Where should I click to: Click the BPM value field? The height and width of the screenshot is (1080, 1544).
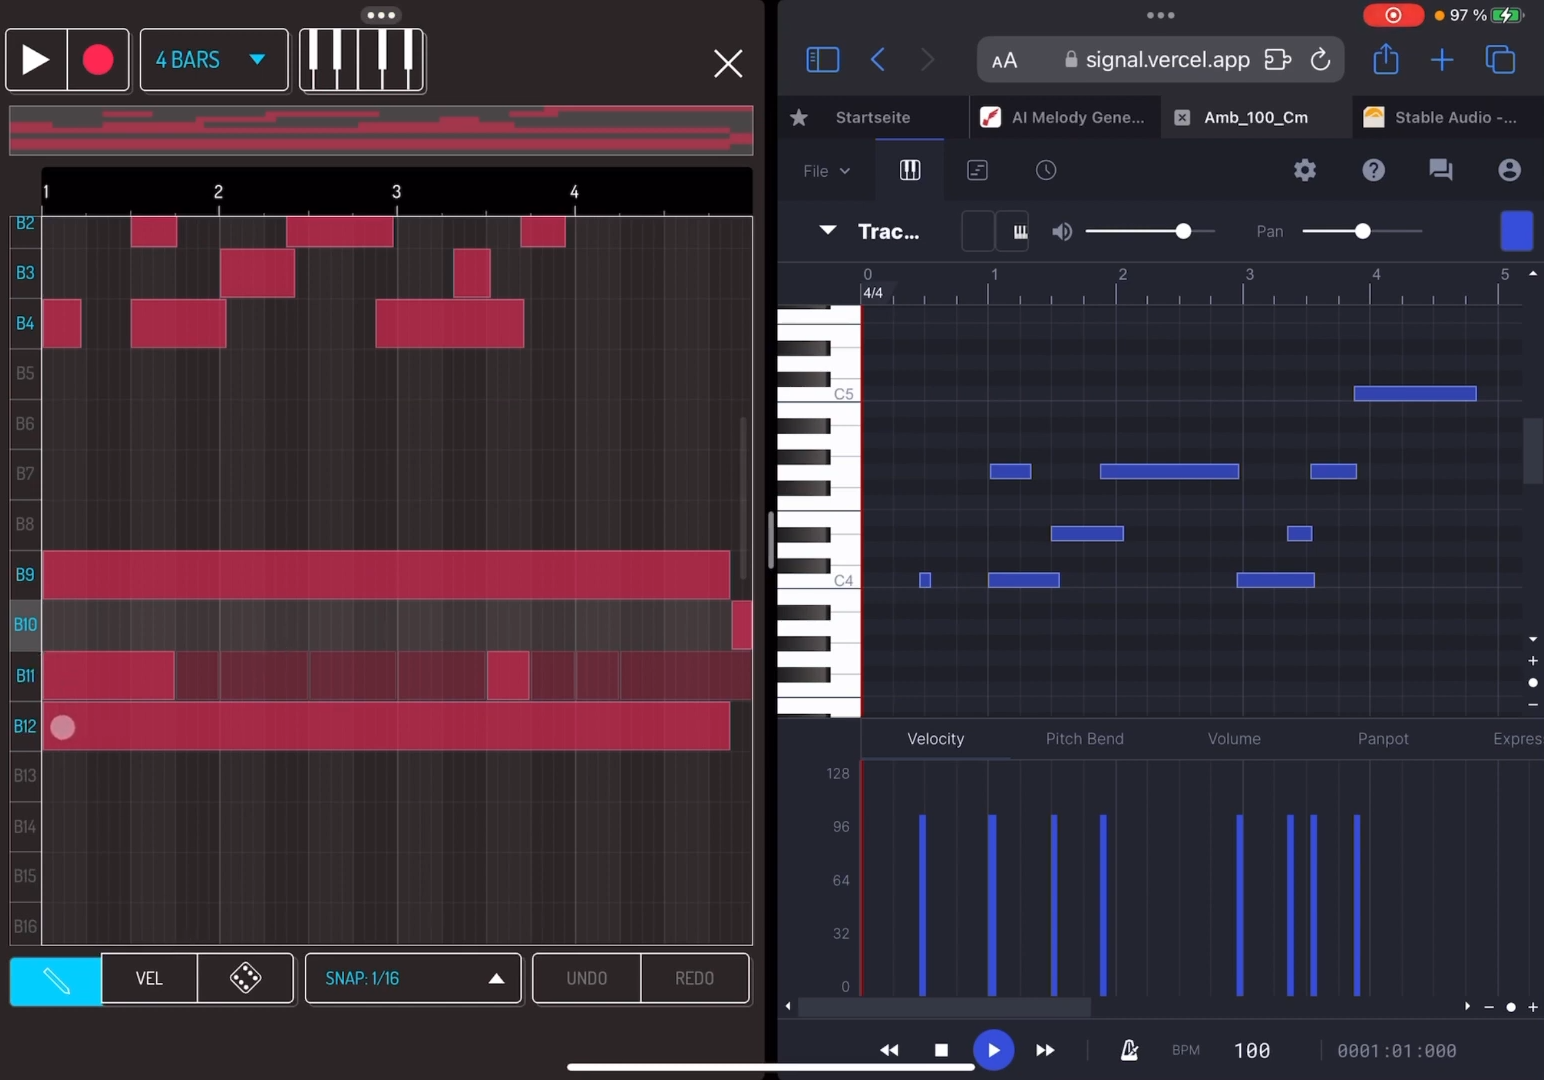point(1251,1050)
